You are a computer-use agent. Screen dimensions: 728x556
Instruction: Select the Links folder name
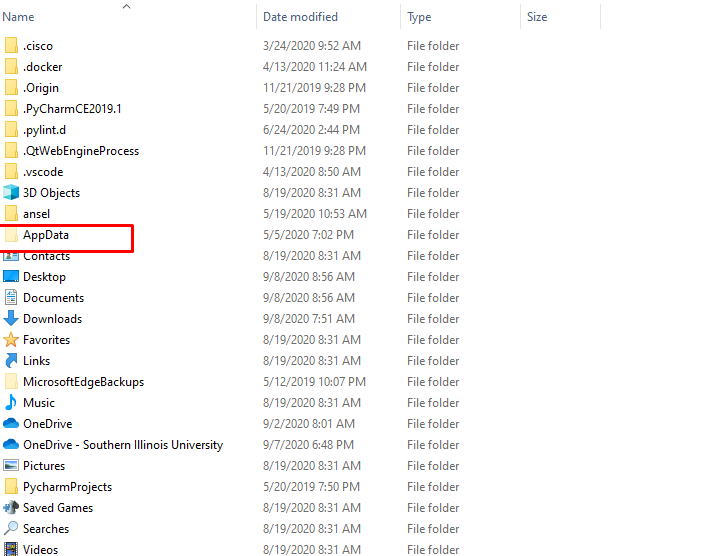coord(37,361)
